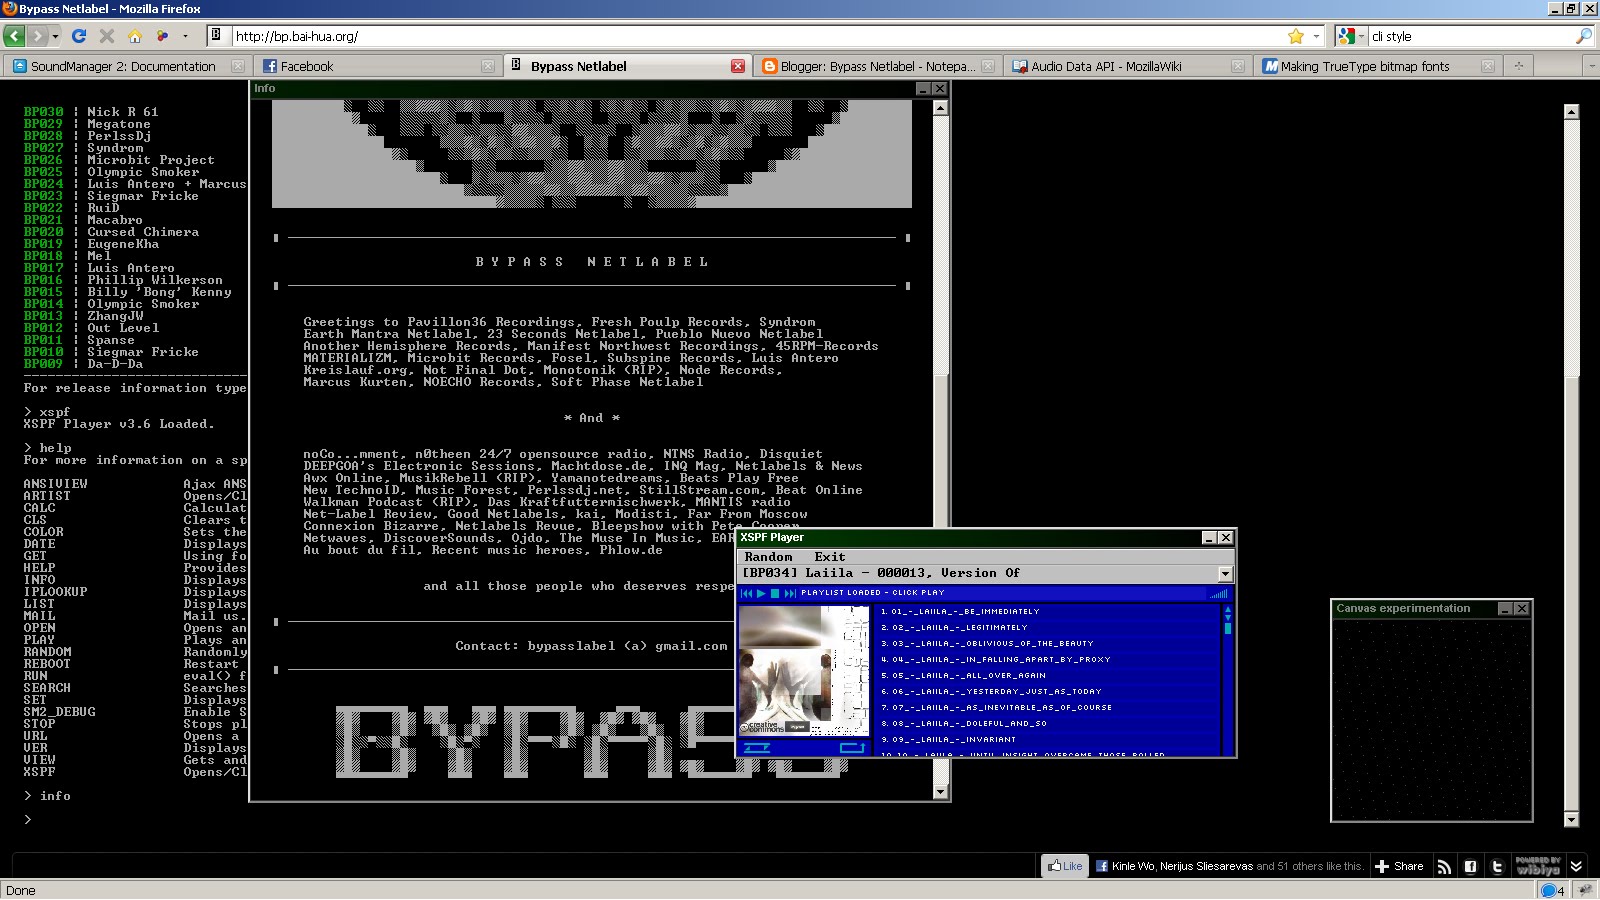Go to previous track in XSPF Player

click(x=746, y=593)
